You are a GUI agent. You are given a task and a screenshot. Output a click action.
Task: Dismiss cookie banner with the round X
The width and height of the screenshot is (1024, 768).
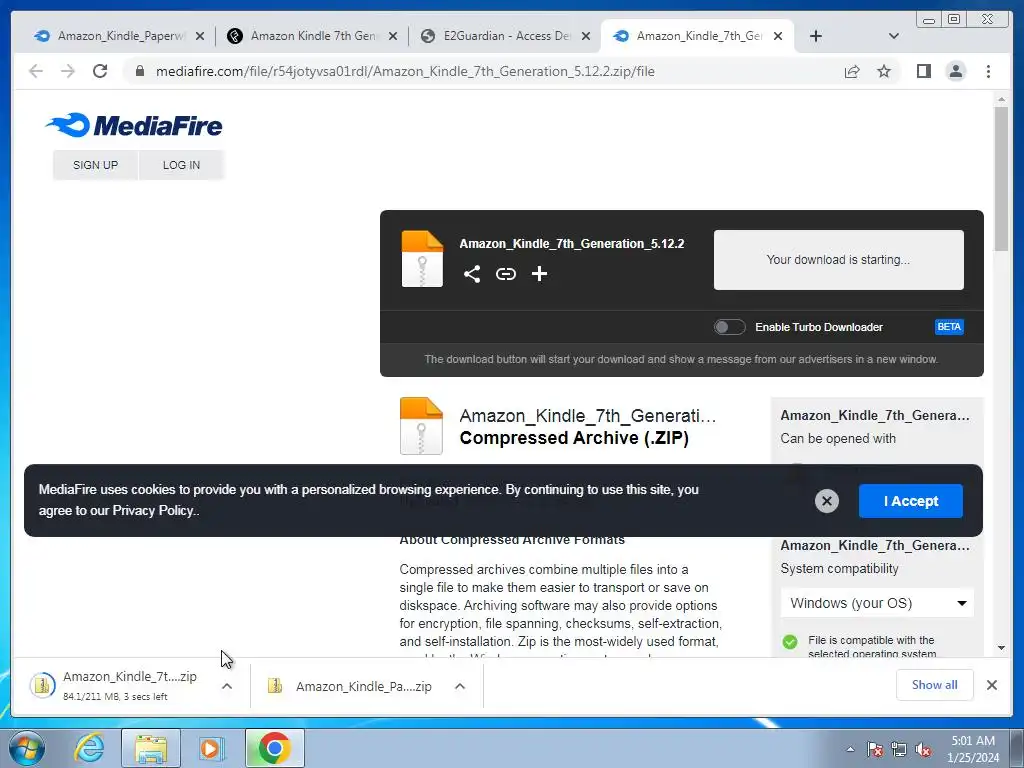827,501
